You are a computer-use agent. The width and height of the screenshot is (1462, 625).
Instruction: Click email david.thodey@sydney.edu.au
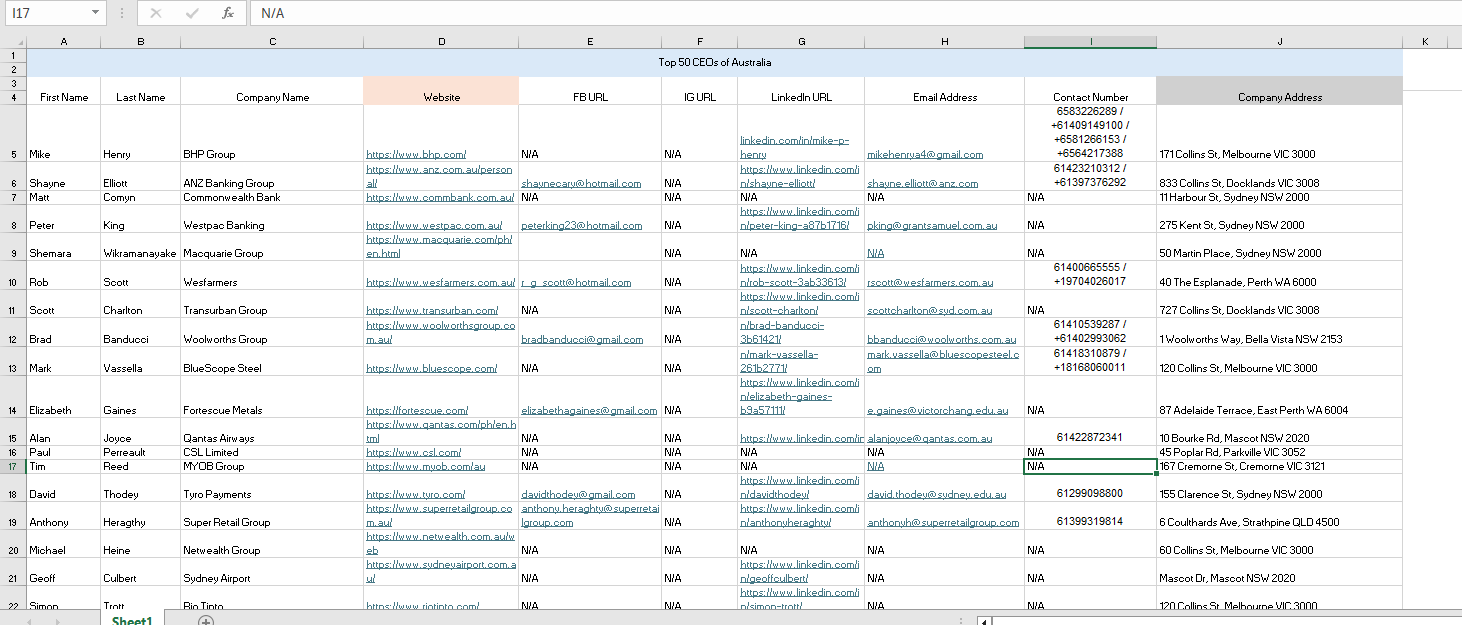(936, 495)
